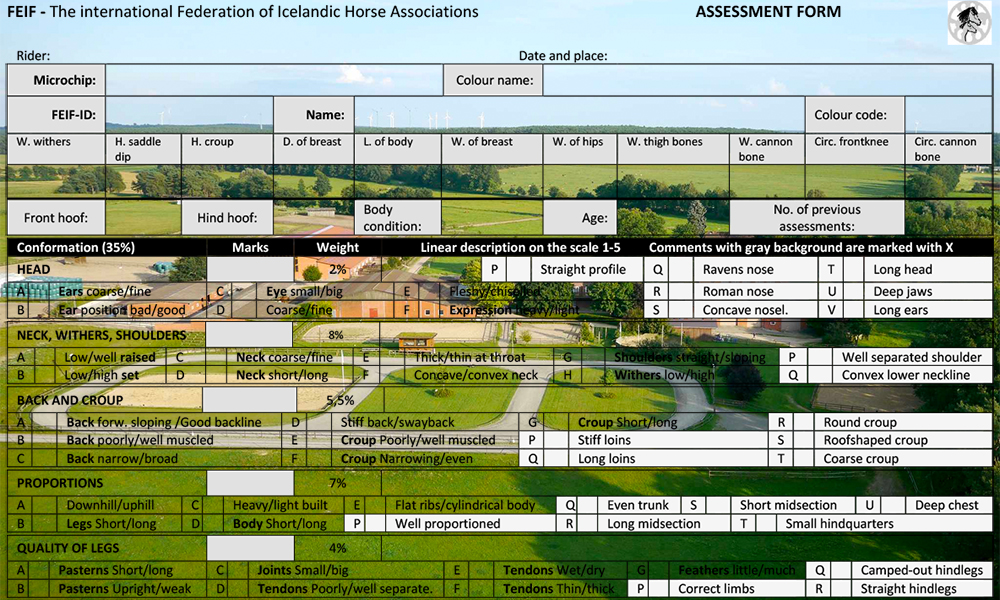Screen dimensions: 1000x600
Task: Select the Front hoof value field
Action: tap(143, 217)
